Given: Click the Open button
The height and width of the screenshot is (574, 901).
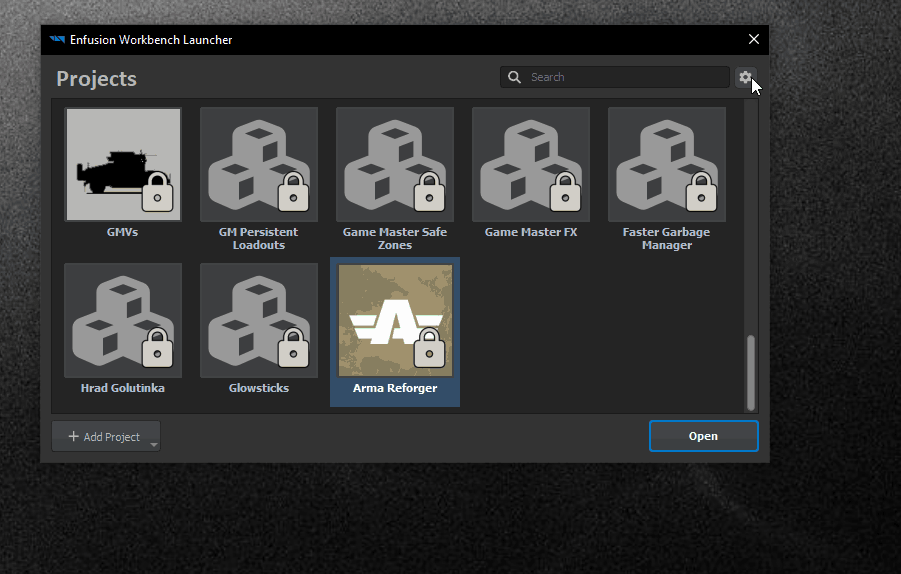Looking at the screenshot, I should click(703, 436).
